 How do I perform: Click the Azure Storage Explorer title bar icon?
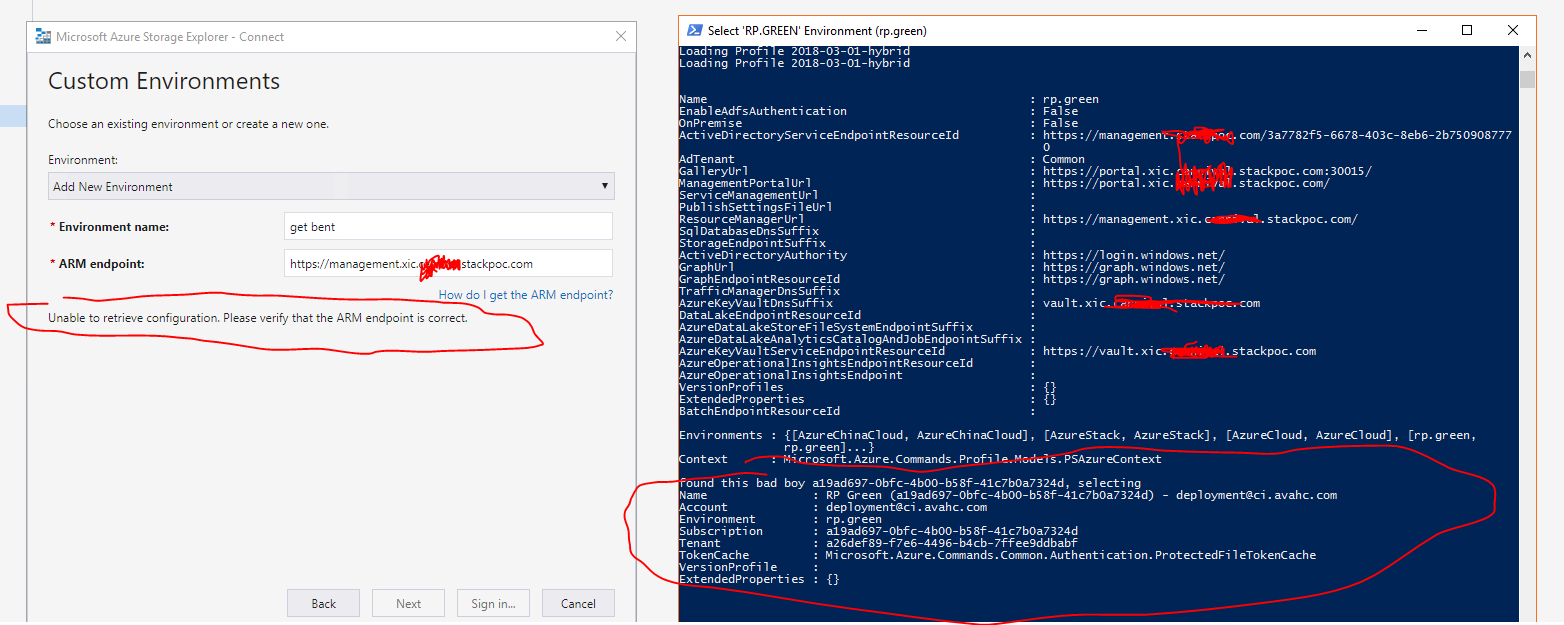tap(43, 36)
